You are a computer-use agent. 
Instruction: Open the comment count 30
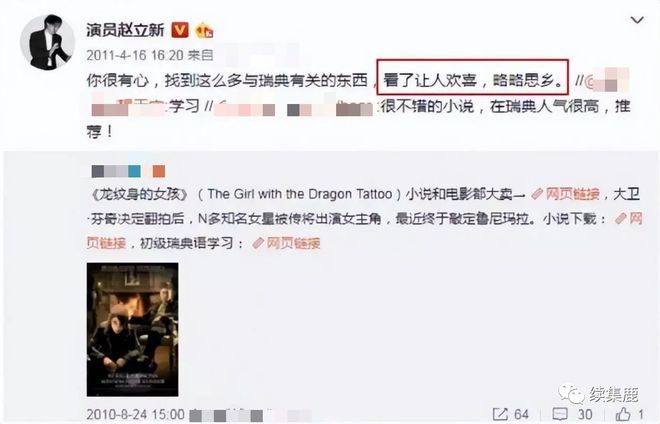click(x=585, y=414)
